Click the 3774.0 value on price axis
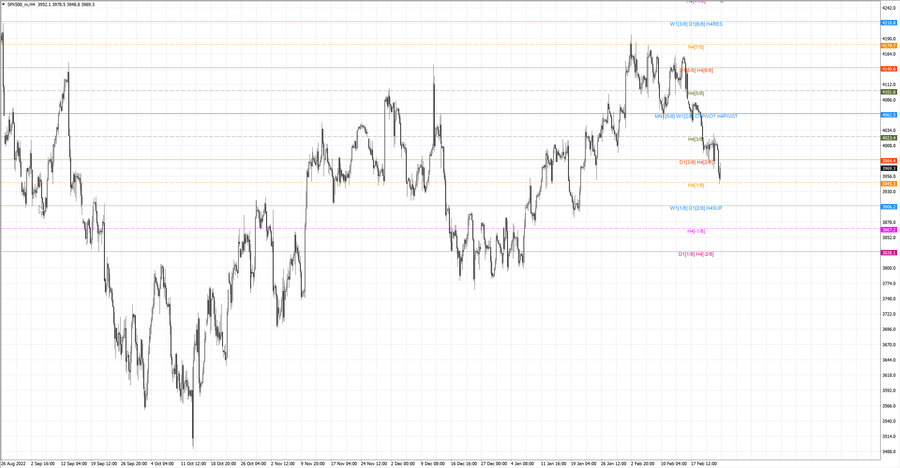The image size is (900, 468). (889, 283)
